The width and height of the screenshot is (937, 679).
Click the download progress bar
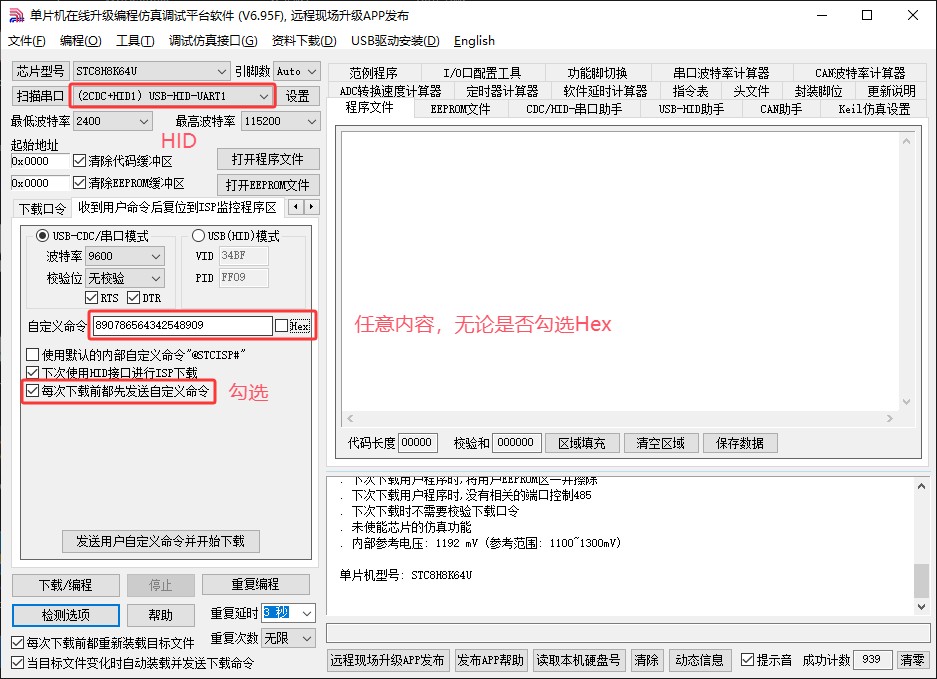coord(628,634)
